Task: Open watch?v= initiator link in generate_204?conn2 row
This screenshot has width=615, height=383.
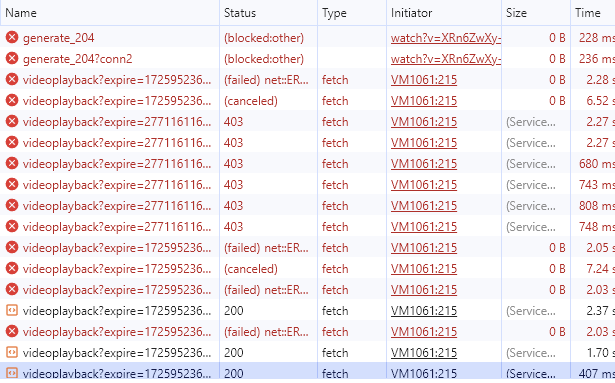Action: (446, 59)
